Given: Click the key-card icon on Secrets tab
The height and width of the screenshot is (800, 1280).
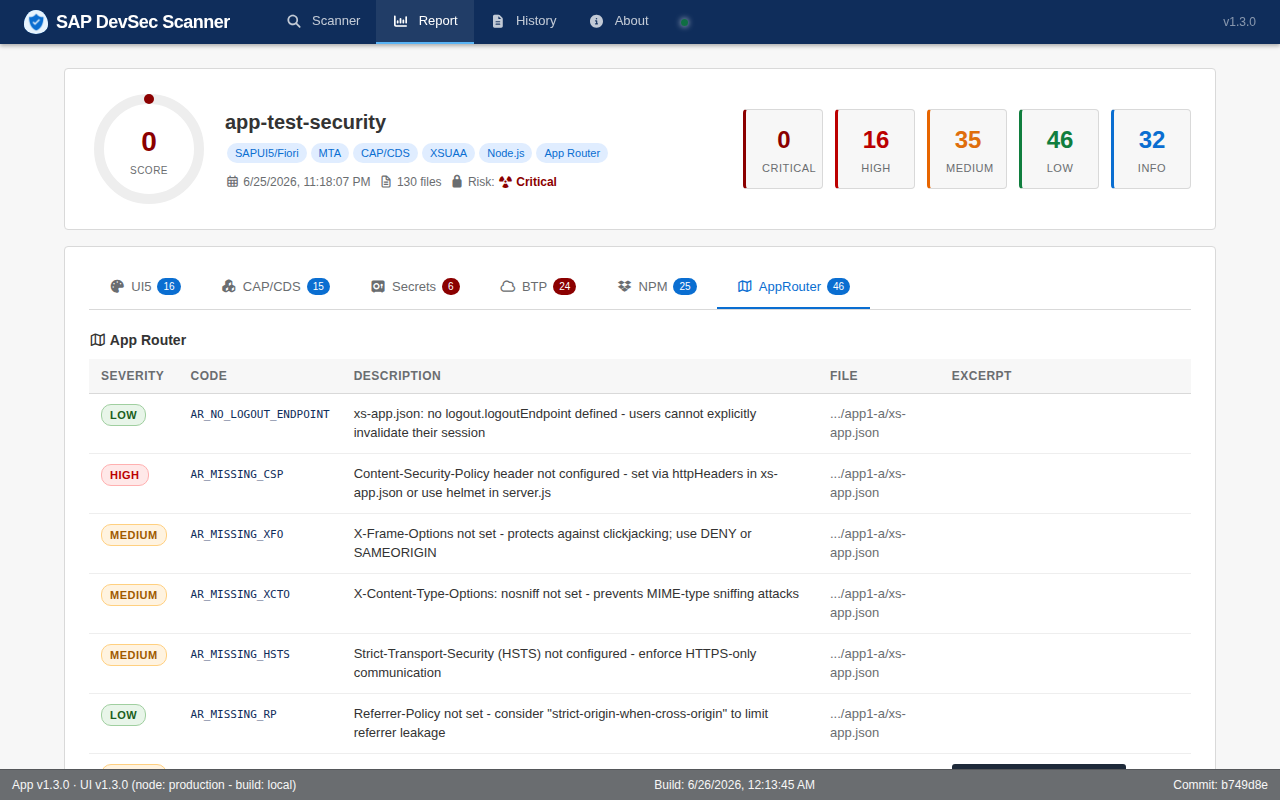Looking at the screenshot, I should pos(378,286).
